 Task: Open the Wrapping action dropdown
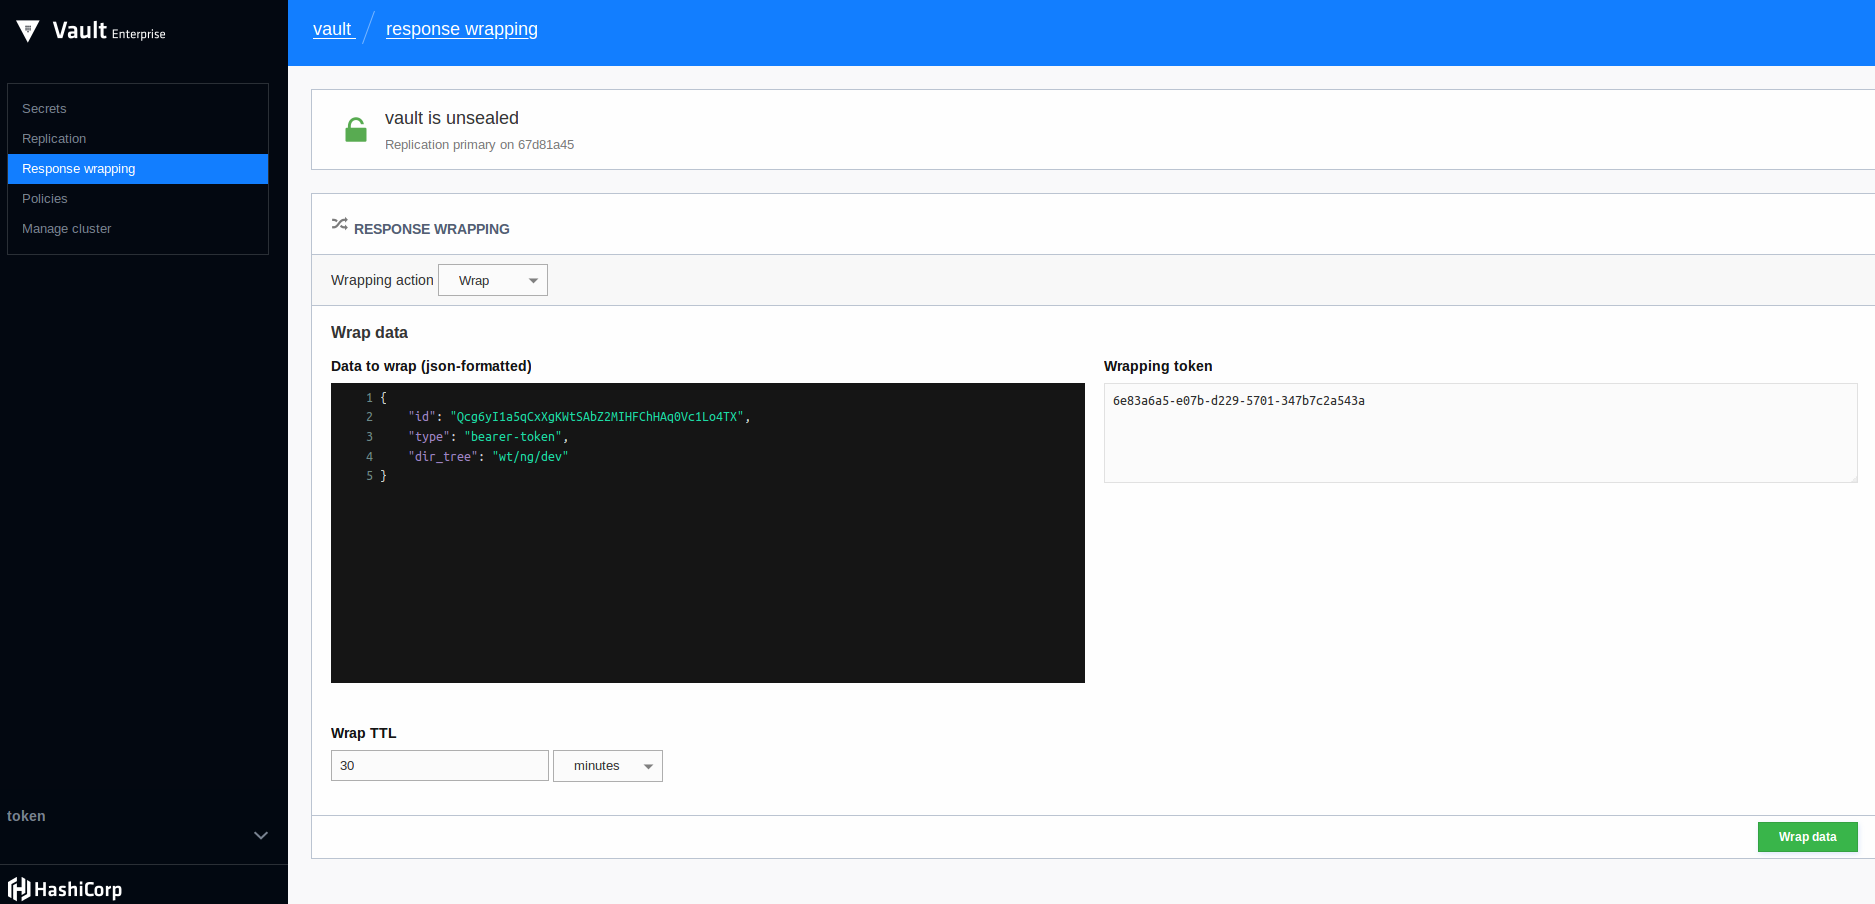(x=492, y=280)
